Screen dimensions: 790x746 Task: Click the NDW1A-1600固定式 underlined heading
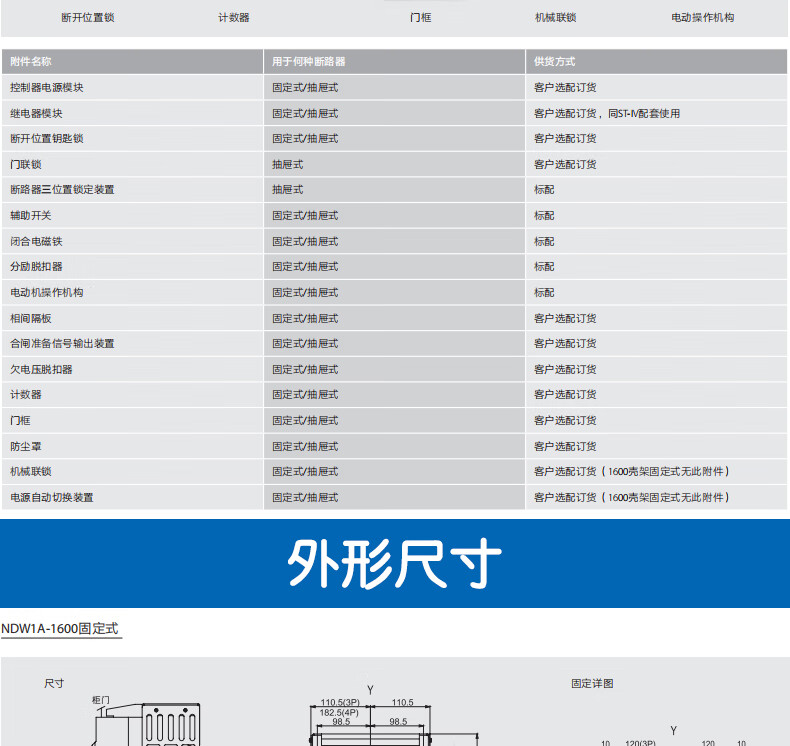click(x=60, y=629)
